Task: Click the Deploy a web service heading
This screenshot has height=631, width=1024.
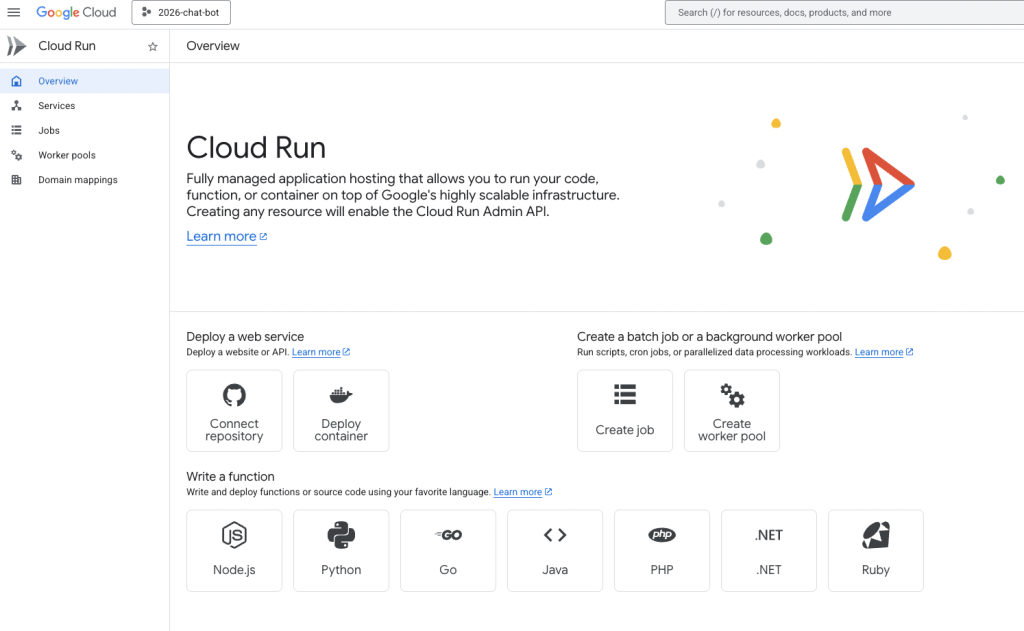Action: 245,336
